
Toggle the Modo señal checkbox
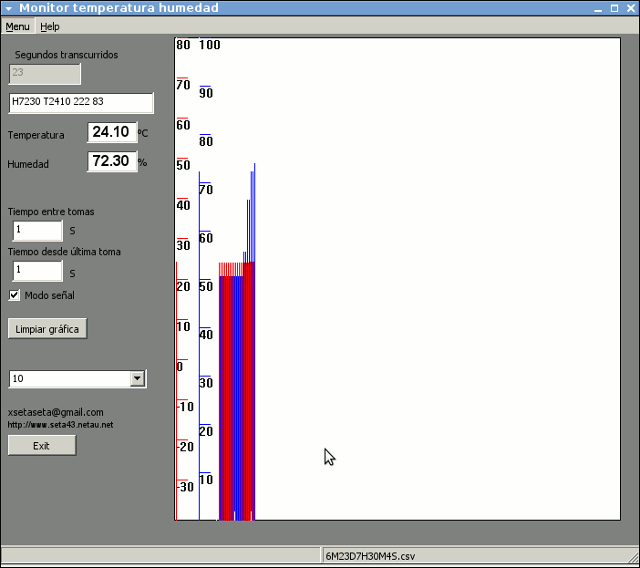click(x=14, y=295)
